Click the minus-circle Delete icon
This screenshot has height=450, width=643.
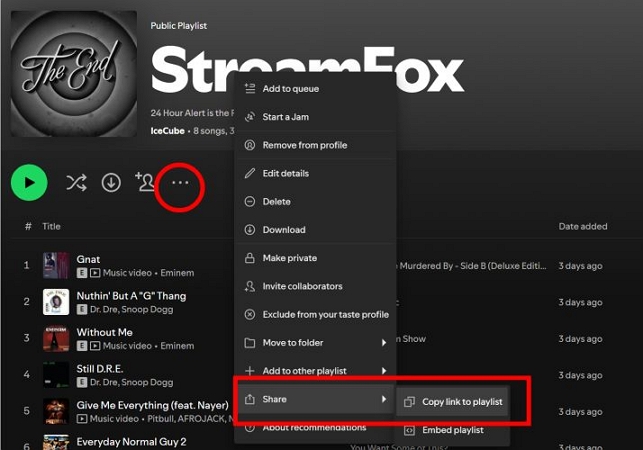(250, 201)
